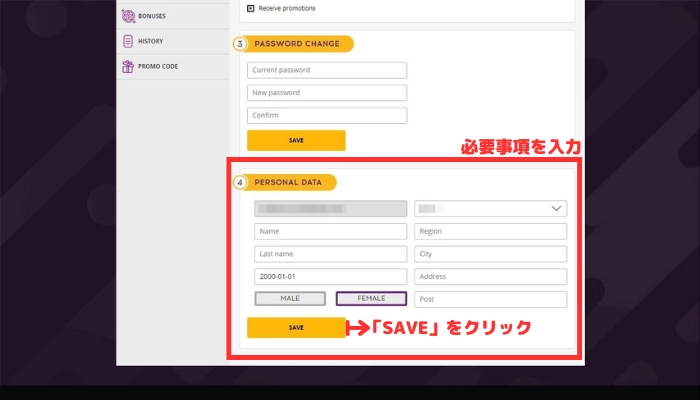Click the PERSONAL DATA section heading
This screenshot has height=400, width=700.
[288, 182]
